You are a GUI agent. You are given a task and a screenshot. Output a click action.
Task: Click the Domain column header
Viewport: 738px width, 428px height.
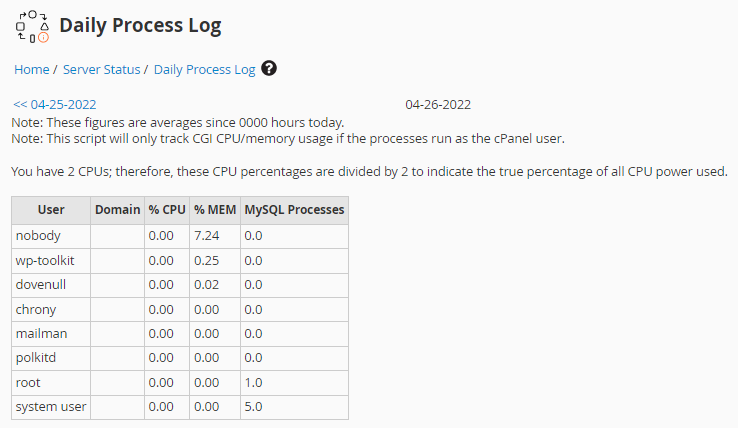(x=117, y=210)
